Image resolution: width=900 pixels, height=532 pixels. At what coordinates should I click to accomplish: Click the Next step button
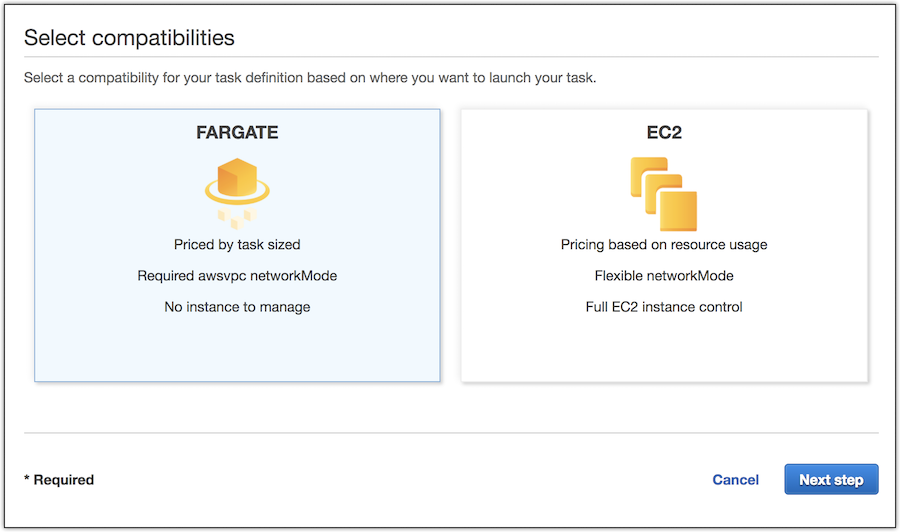[831, 479]
